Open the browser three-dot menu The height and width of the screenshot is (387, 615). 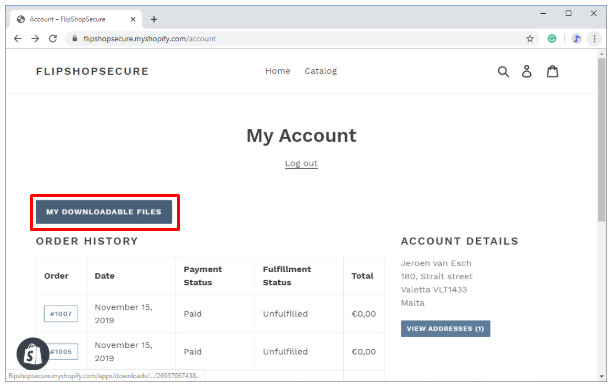[x=595, y=38]
